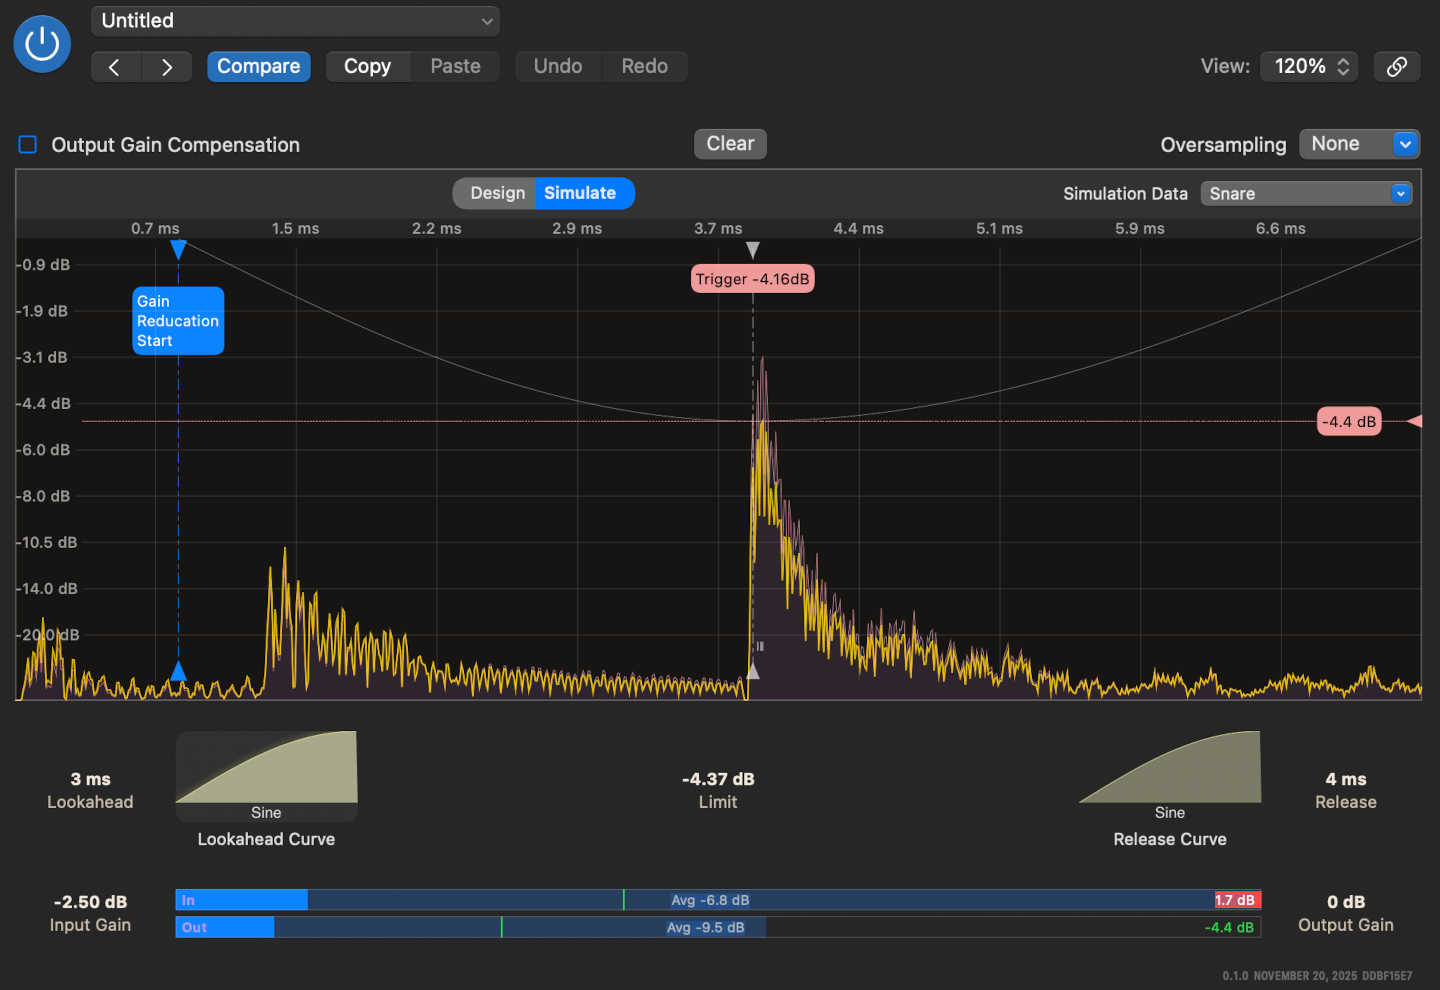
Task: Switch to Simulate mode
Action: (x=580, y=193)
